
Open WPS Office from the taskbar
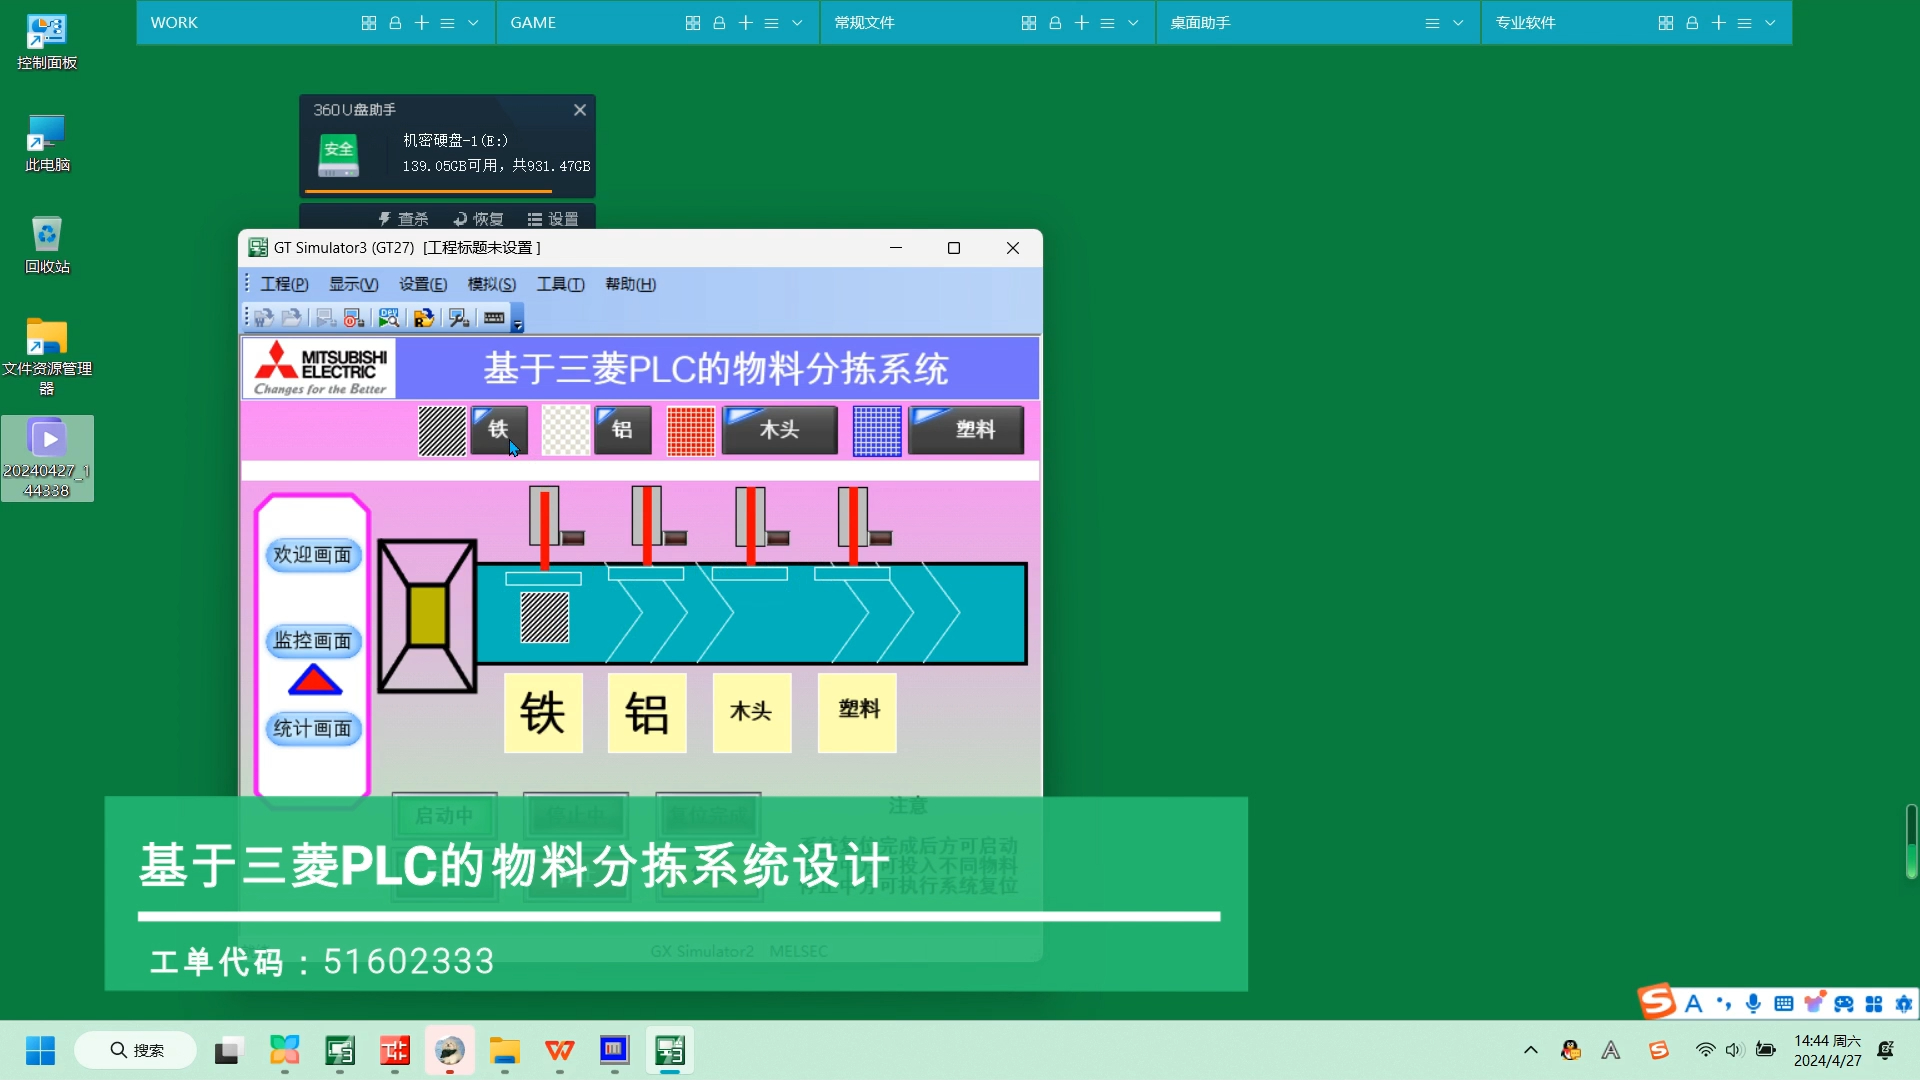tap(559, 1051)
